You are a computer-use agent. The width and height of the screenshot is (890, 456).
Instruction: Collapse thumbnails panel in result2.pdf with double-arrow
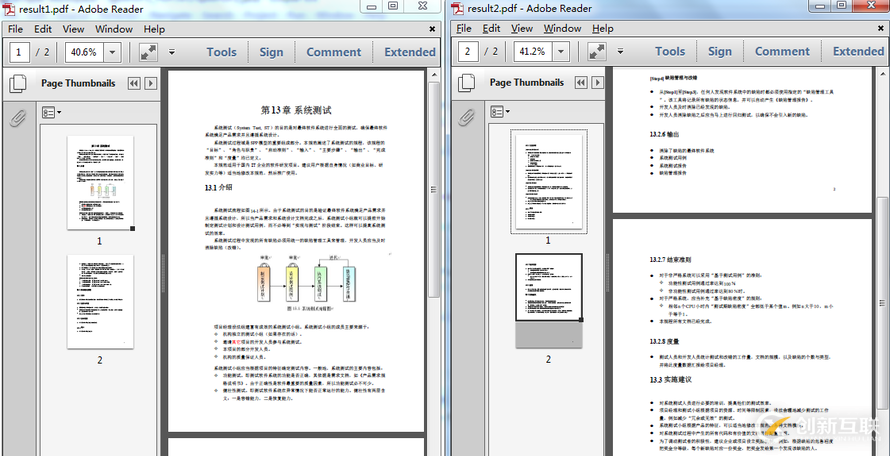tap(581, 84)
